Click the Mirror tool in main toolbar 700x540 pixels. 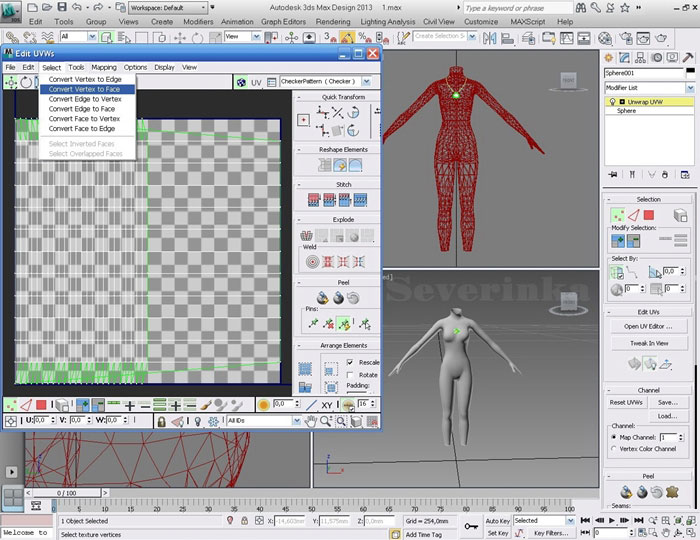coord(489,38)
